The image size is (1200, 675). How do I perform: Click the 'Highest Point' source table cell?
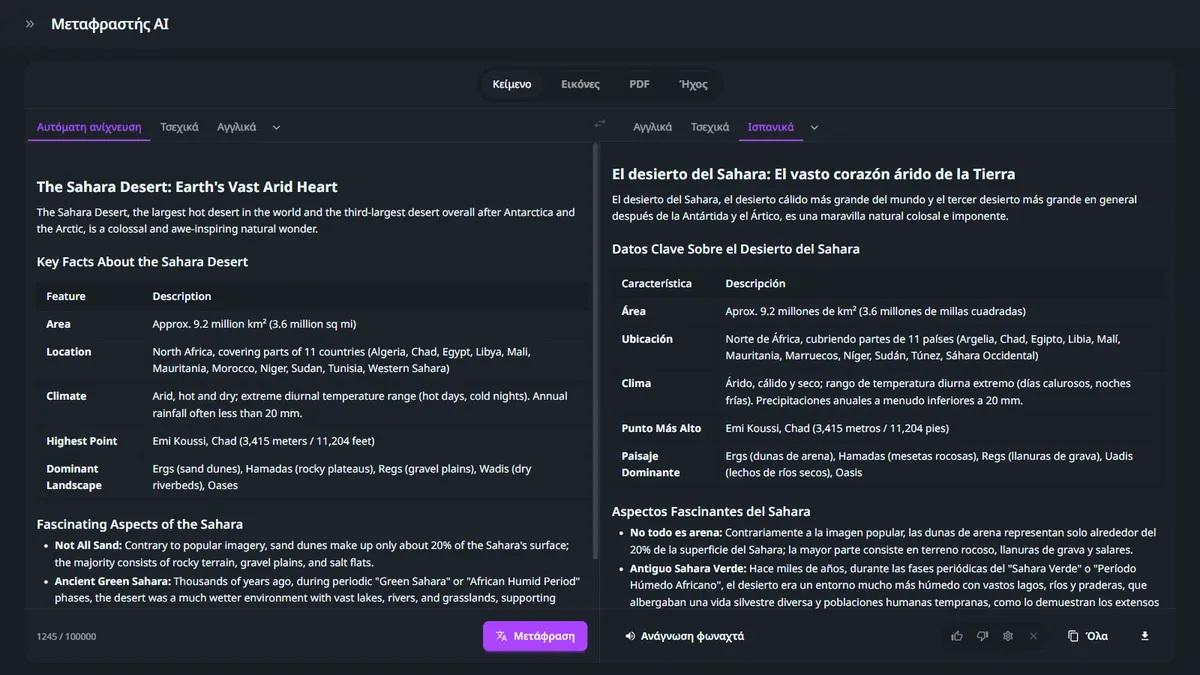pos(82,441)
